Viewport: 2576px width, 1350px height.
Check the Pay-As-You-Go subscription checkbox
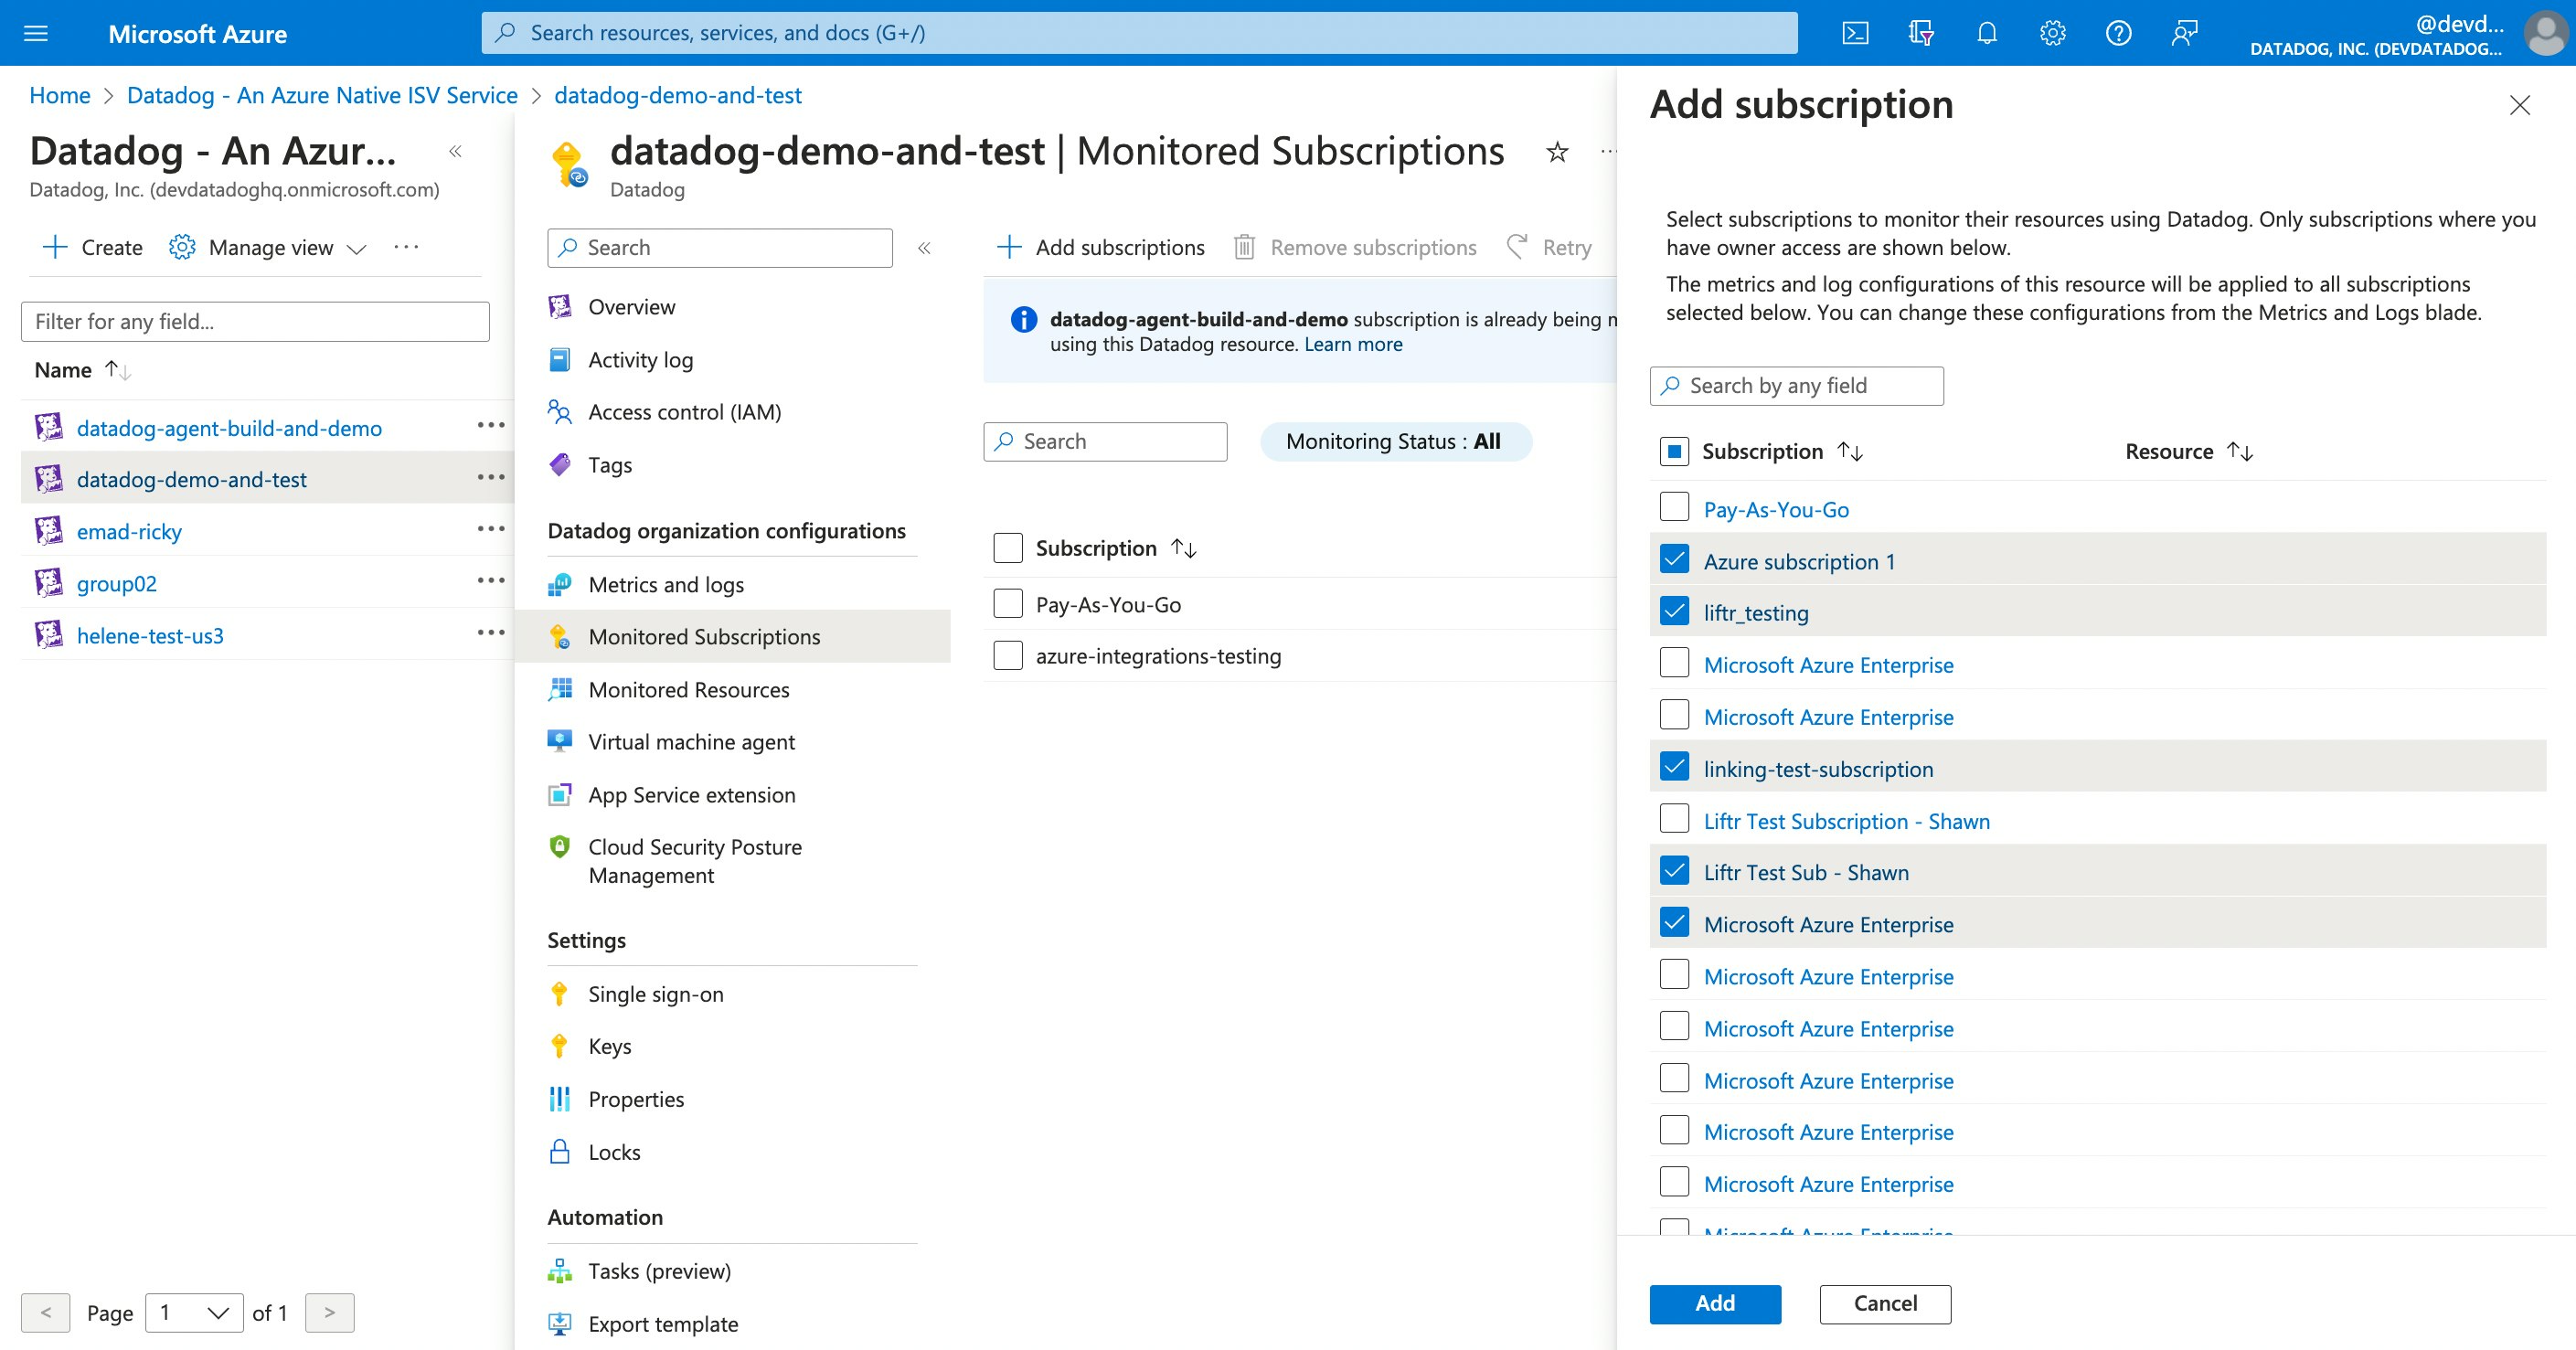coord(1673,507)
